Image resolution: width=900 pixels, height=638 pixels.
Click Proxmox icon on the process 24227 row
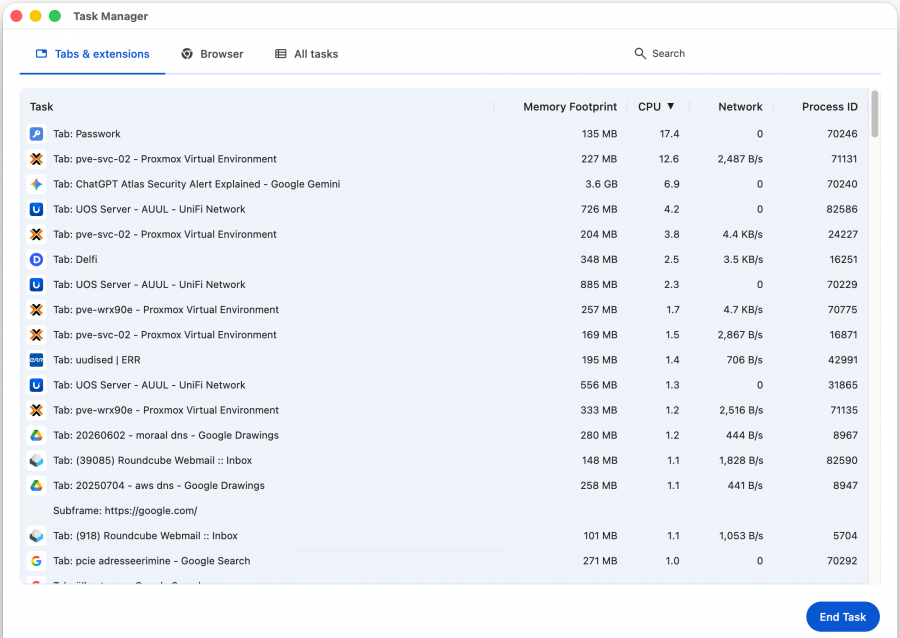(x=36, y=234)
